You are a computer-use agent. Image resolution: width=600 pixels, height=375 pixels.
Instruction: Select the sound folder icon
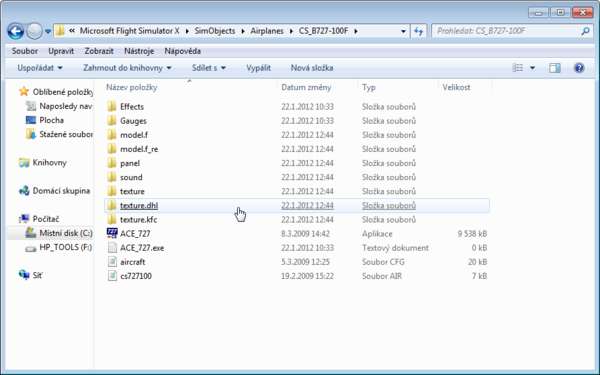pyautogui.click(x=112, y=177)
